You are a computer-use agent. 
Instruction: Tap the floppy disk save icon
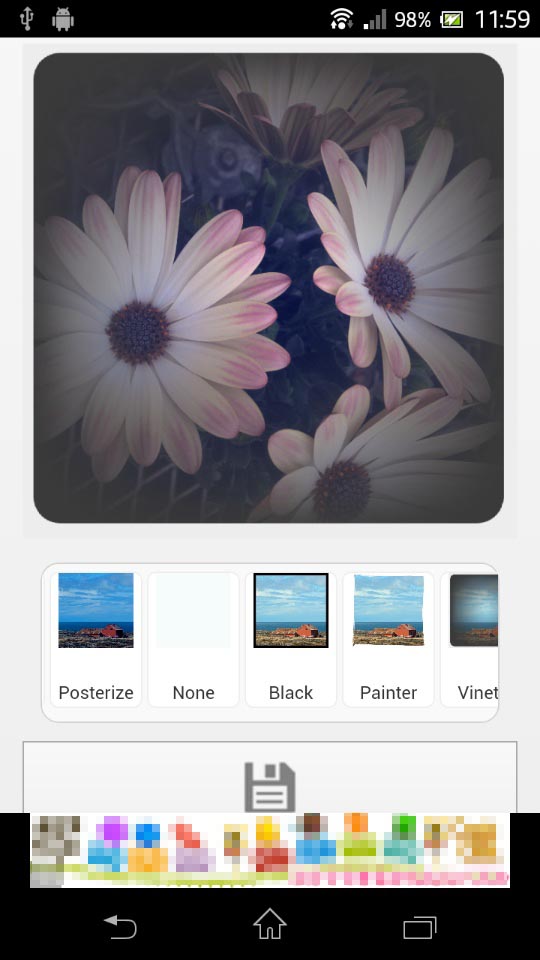pyautogui.click(x=269, y=787)
